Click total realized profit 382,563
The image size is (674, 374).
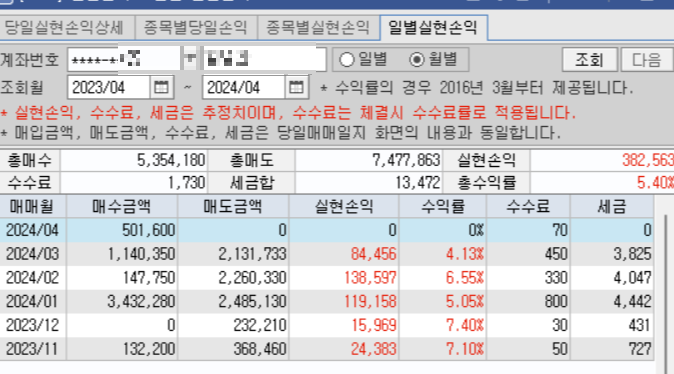pyautogui.click(x=648, y=160)
